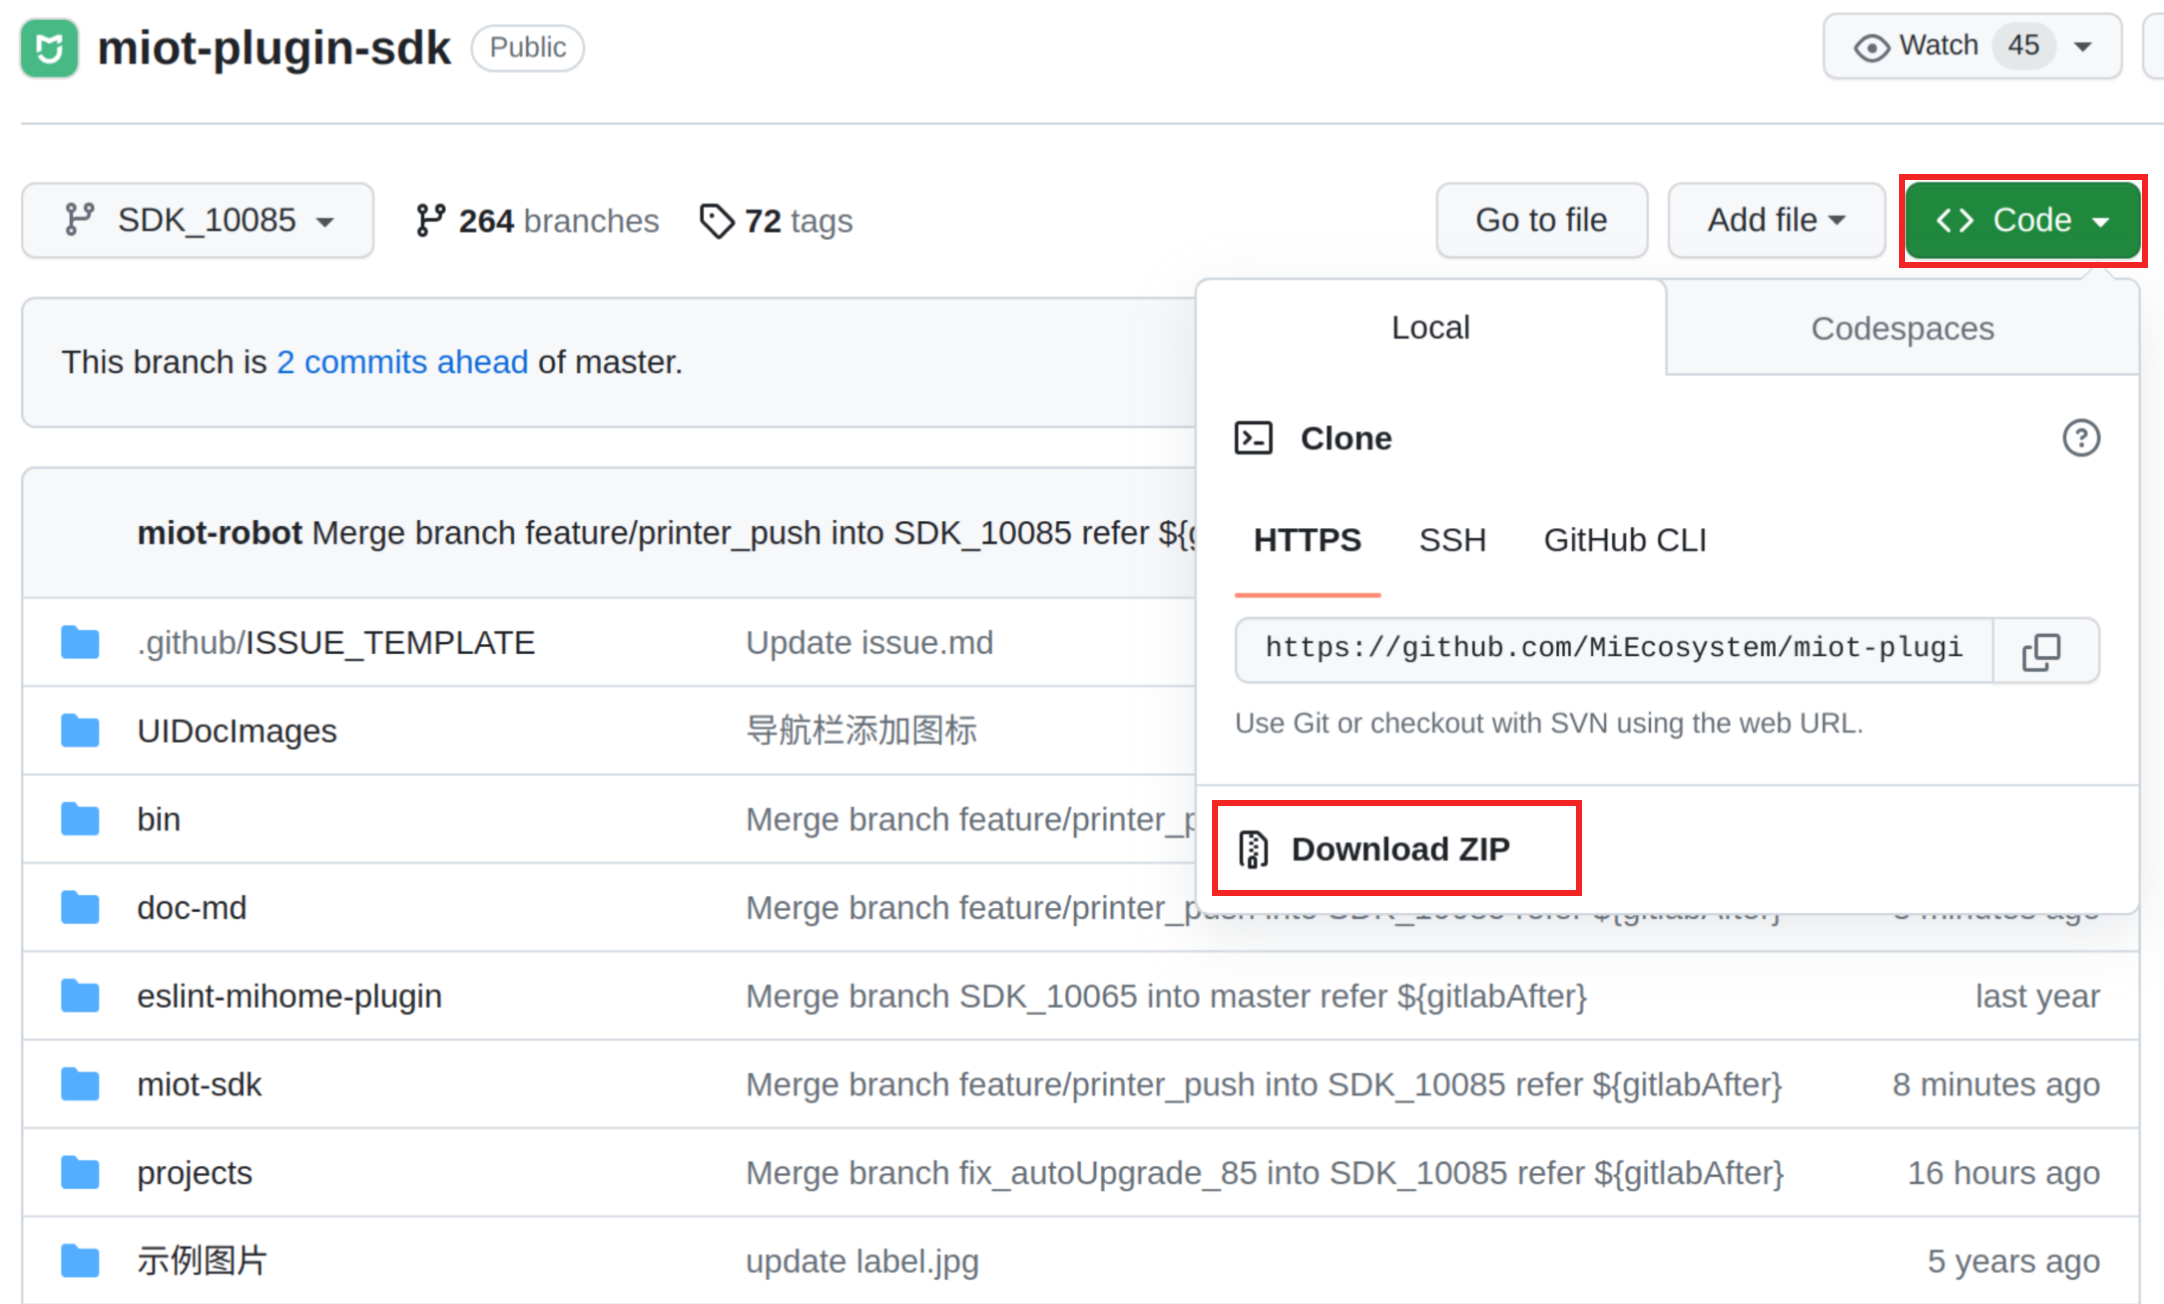Open the UIDocImages folder

[x=237, y=731]
